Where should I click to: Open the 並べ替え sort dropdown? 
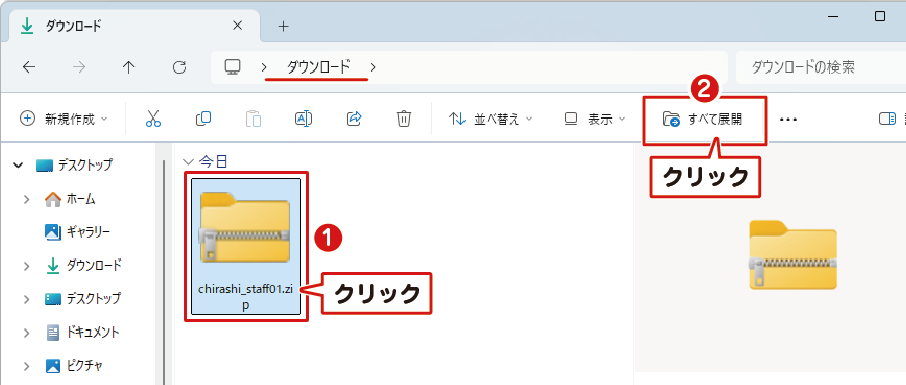[490, 119]
